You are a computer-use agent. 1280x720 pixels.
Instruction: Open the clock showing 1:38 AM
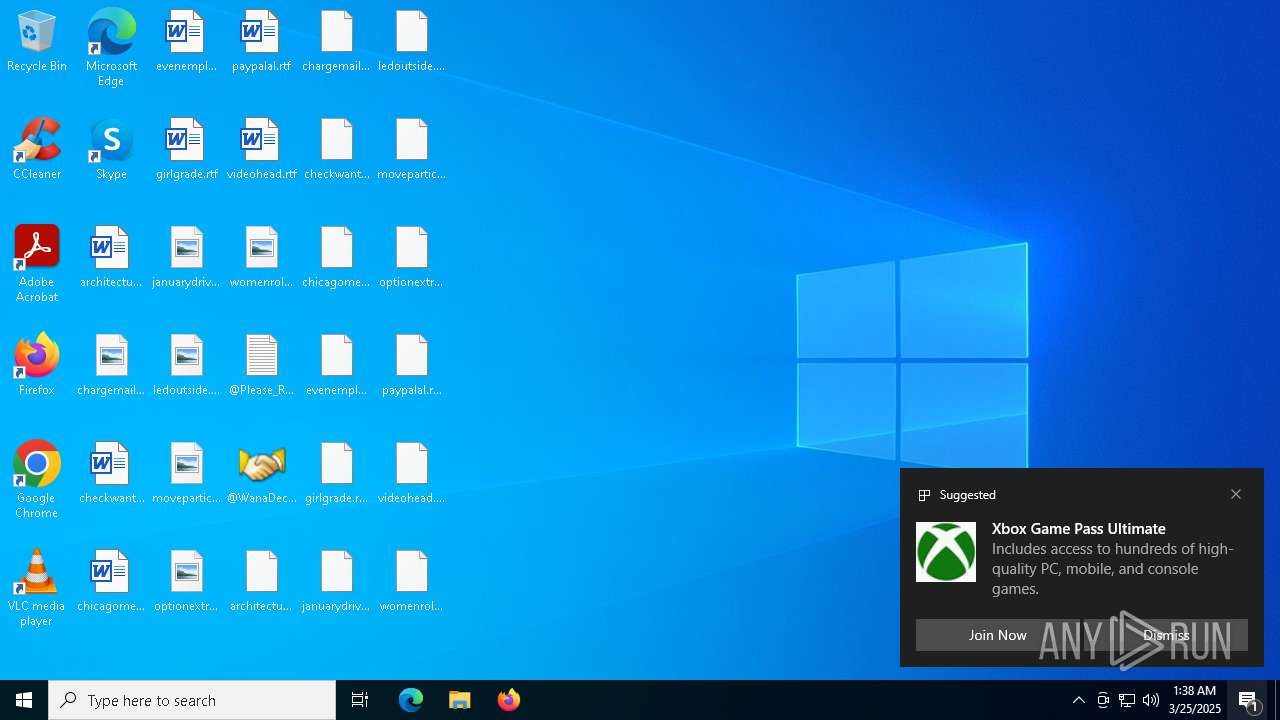(x=1195, y=700)
